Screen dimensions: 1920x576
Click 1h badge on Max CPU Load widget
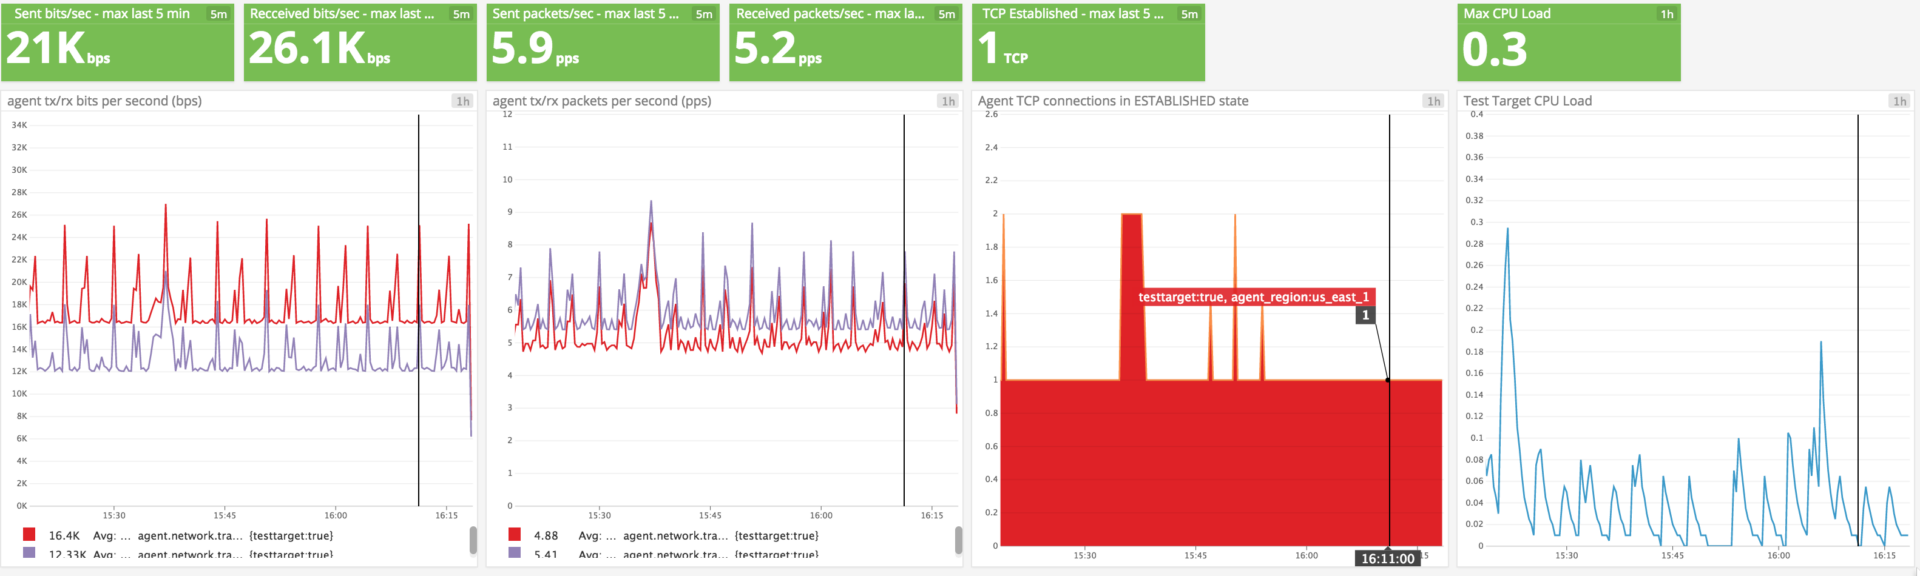pos(1667,14)
